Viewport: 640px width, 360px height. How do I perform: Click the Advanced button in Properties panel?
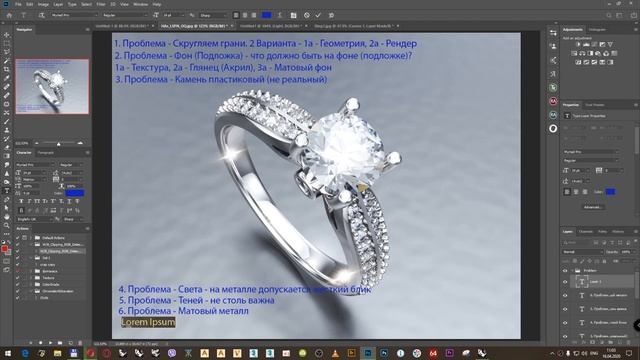tap(593, 207)
